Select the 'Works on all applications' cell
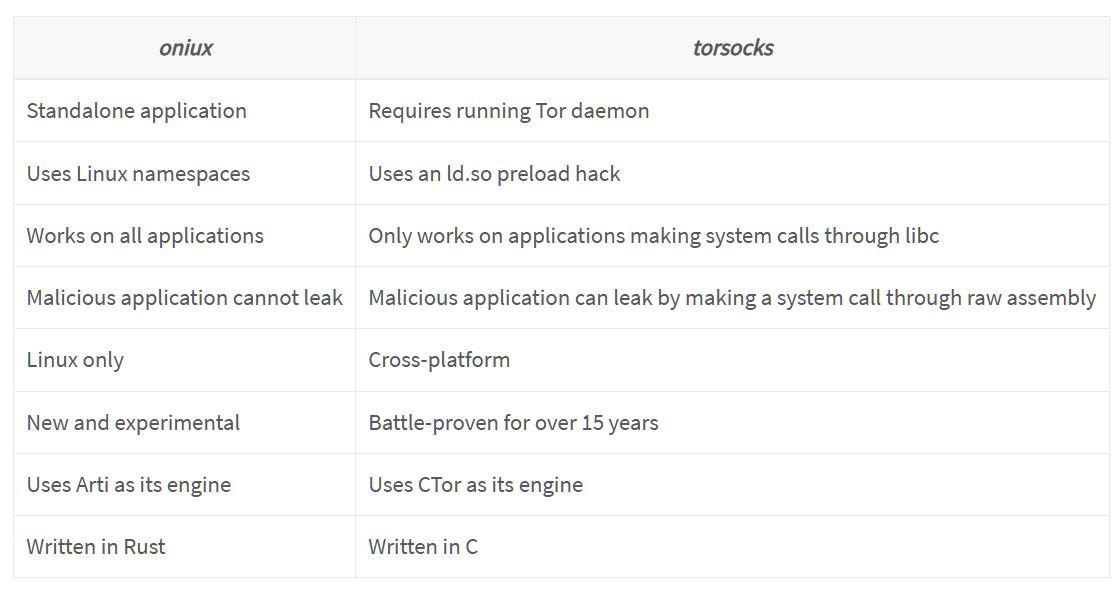1118x591 pixels. (x=145, y=236)
